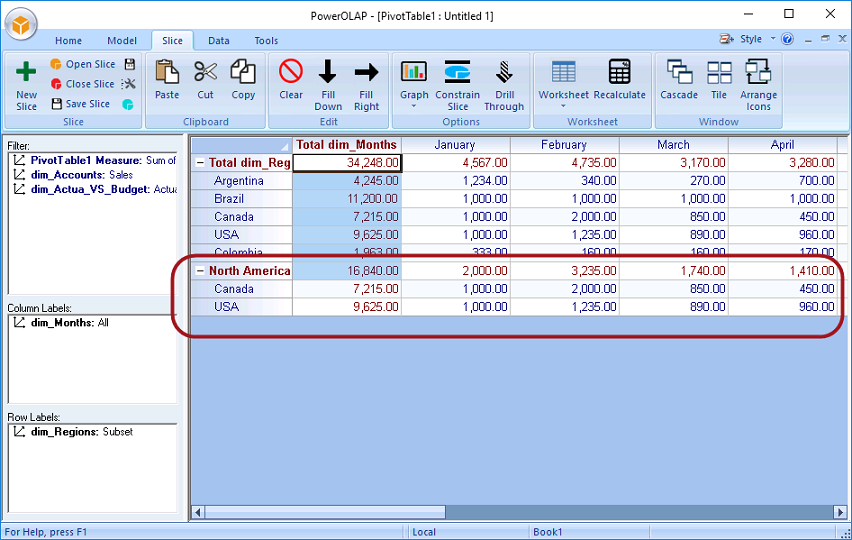Click the Paste clipboard icon
Viewport: 852px width, 540px height.
167,72
